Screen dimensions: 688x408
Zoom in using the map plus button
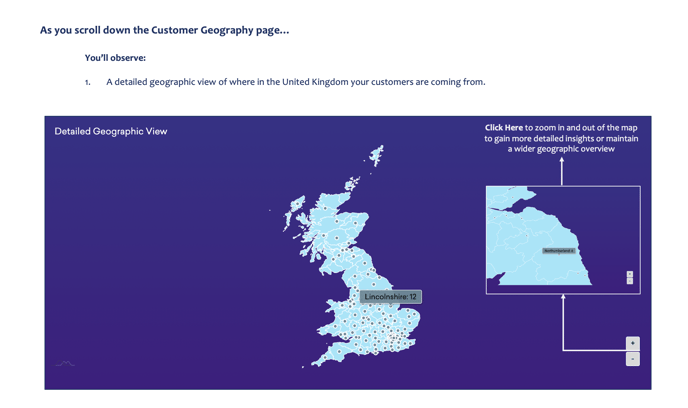coord(632,343)
